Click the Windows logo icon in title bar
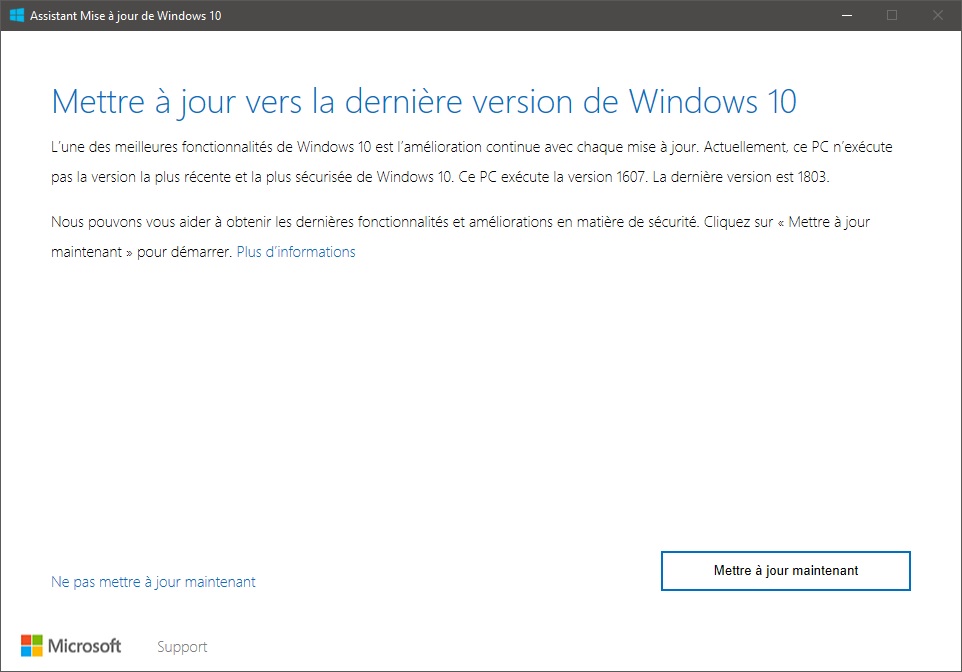 17,15
